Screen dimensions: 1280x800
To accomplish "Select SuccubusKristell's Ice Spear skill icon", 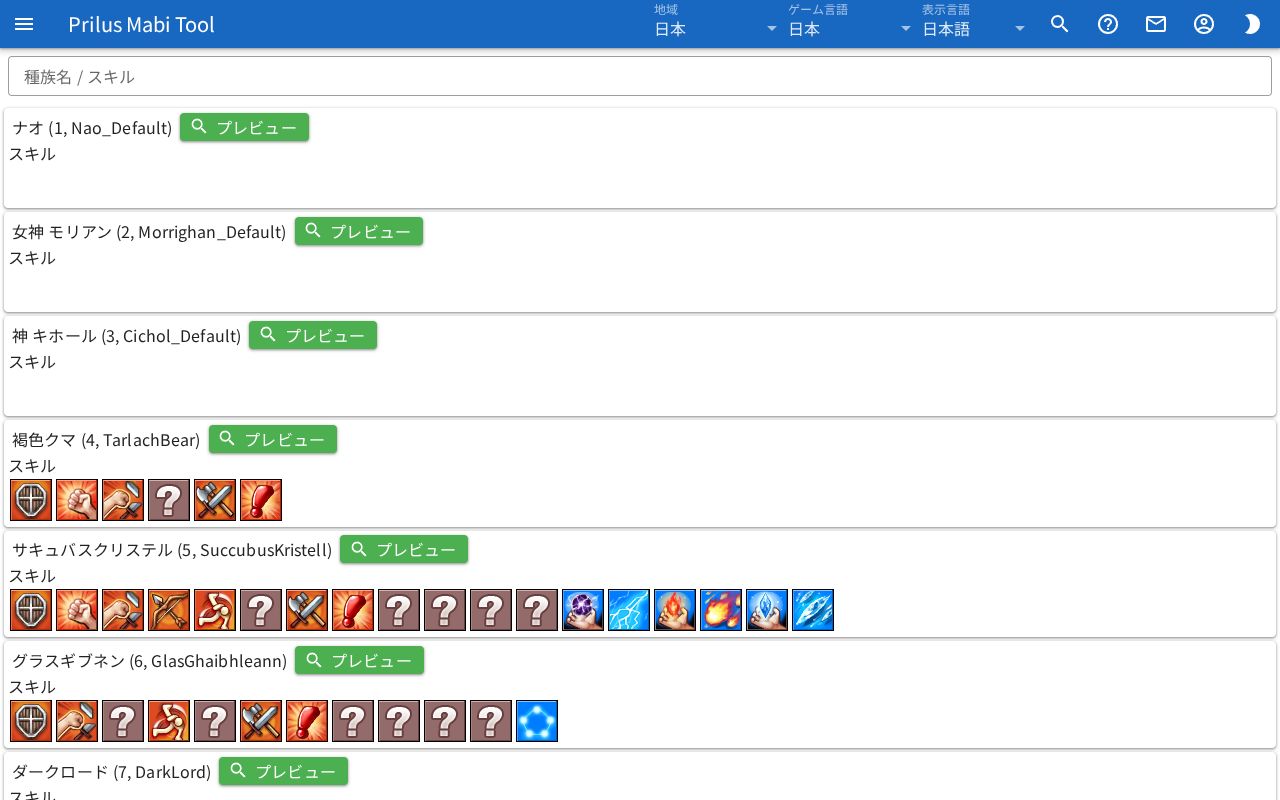I will click(x=813, y=610).
